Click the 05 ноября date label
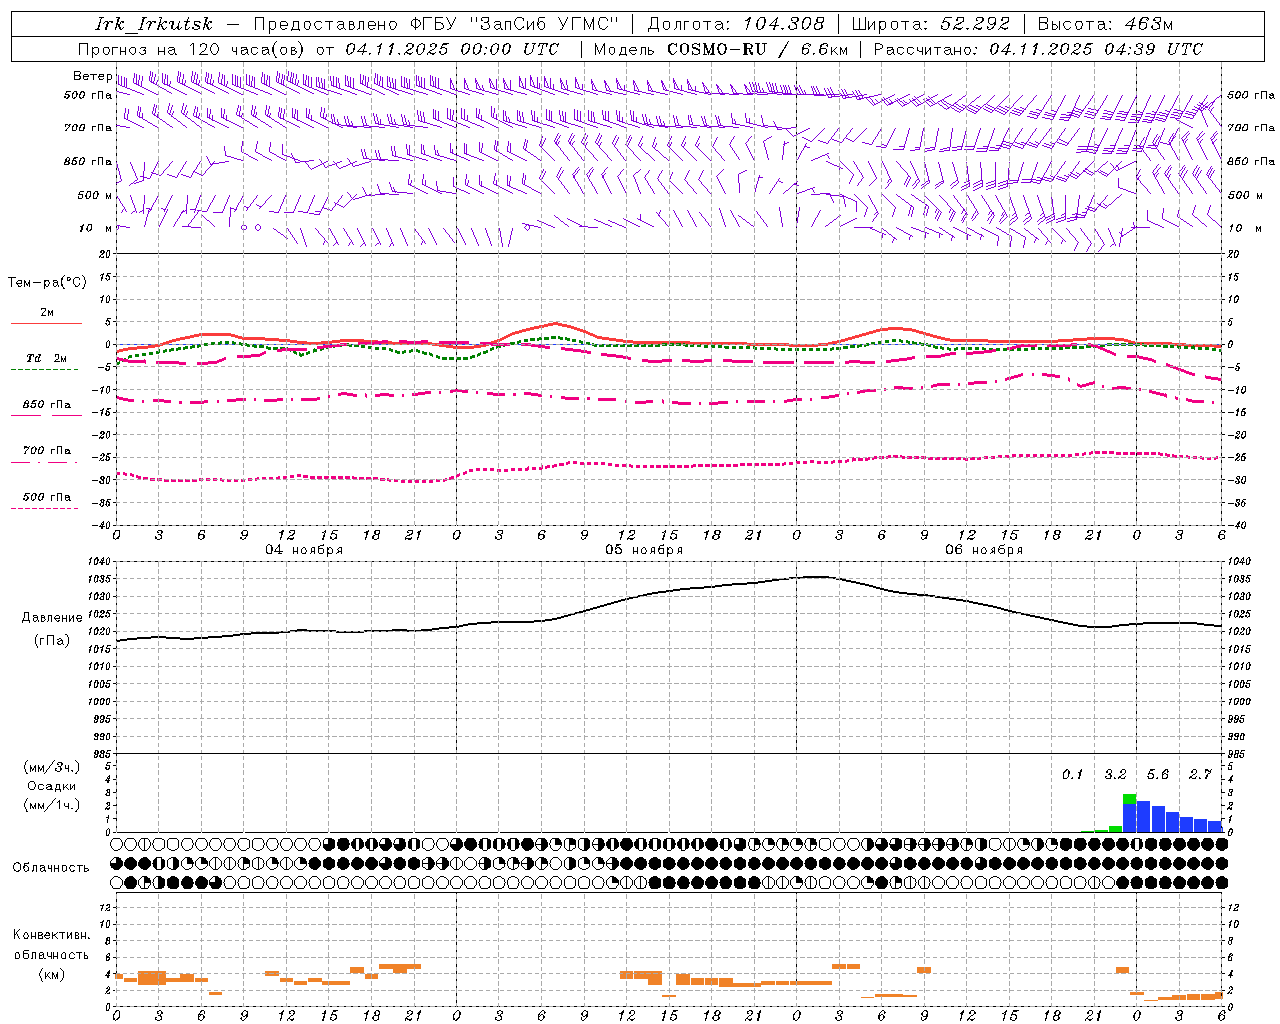 644,550
